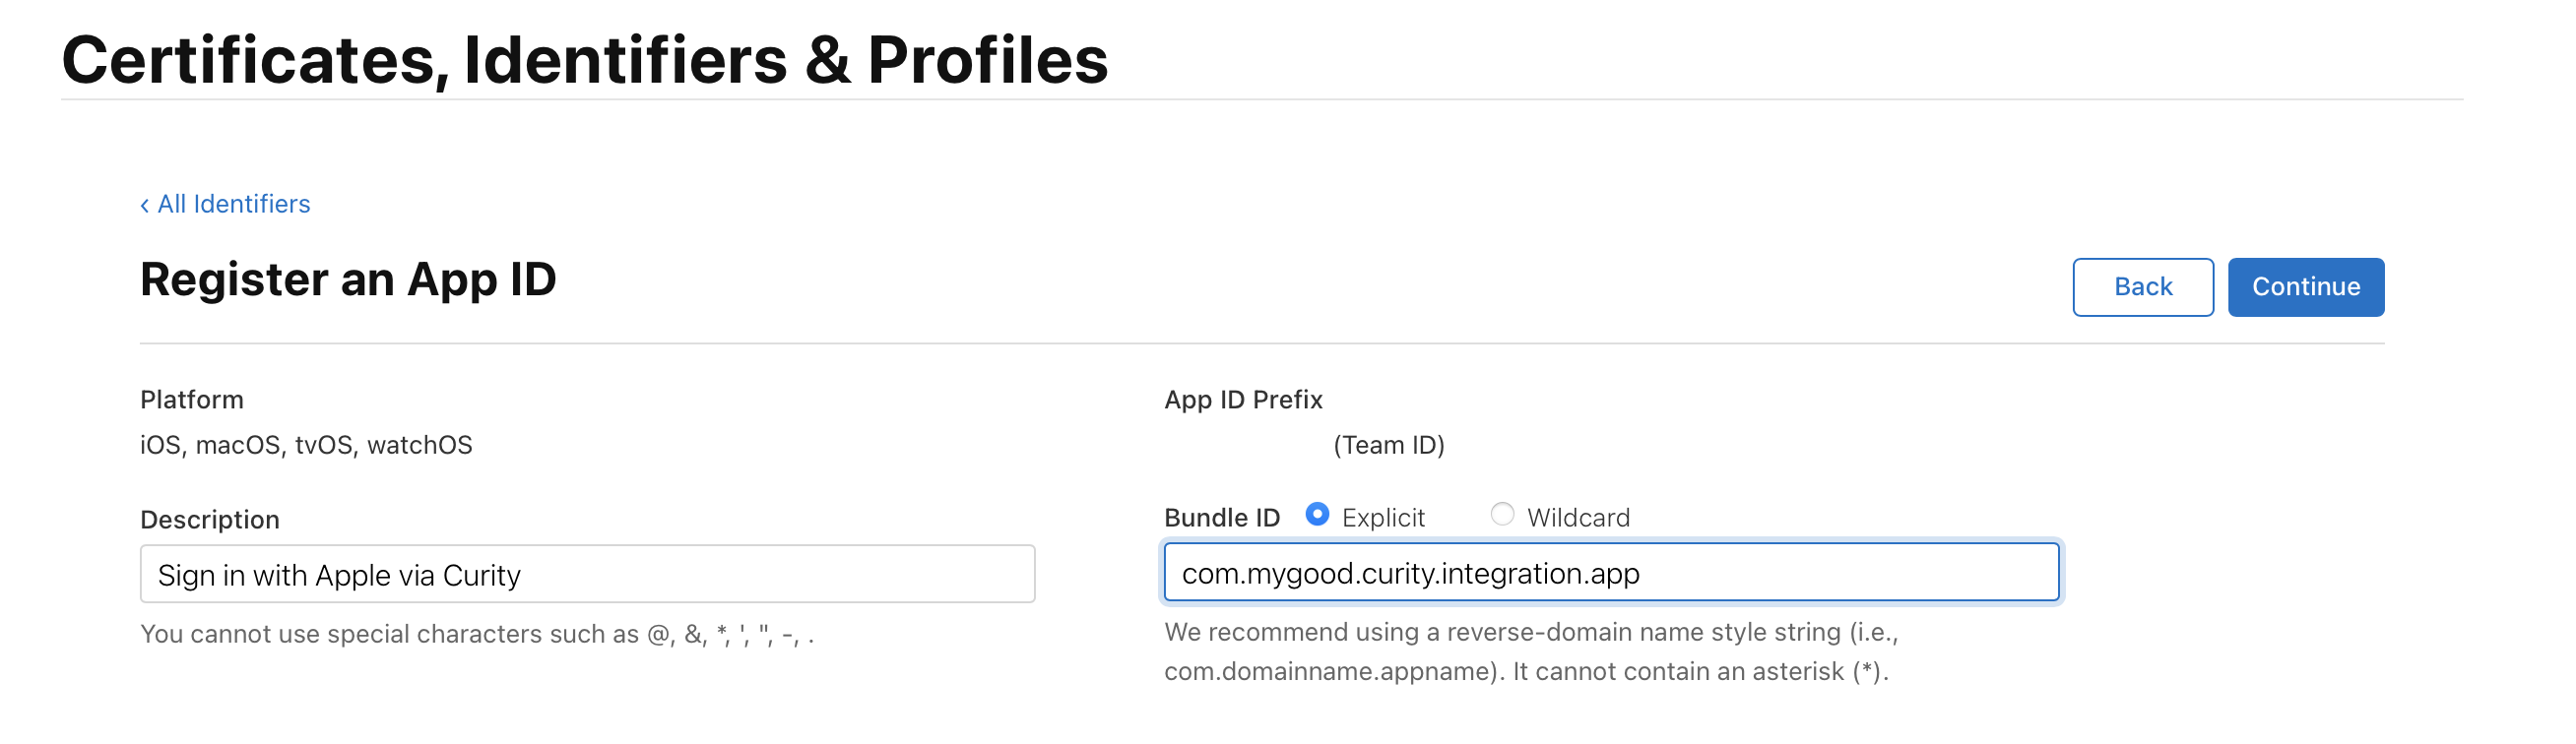Screen dimensions: 2576x744
Task: Click the Certificates, Identifiers & Profiles title
Action: [585, 60]
